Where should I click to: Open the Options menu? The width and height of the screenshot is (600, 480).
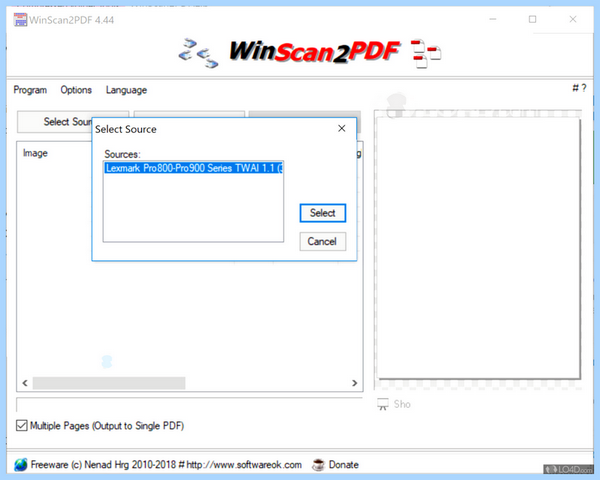click(76, 90)
